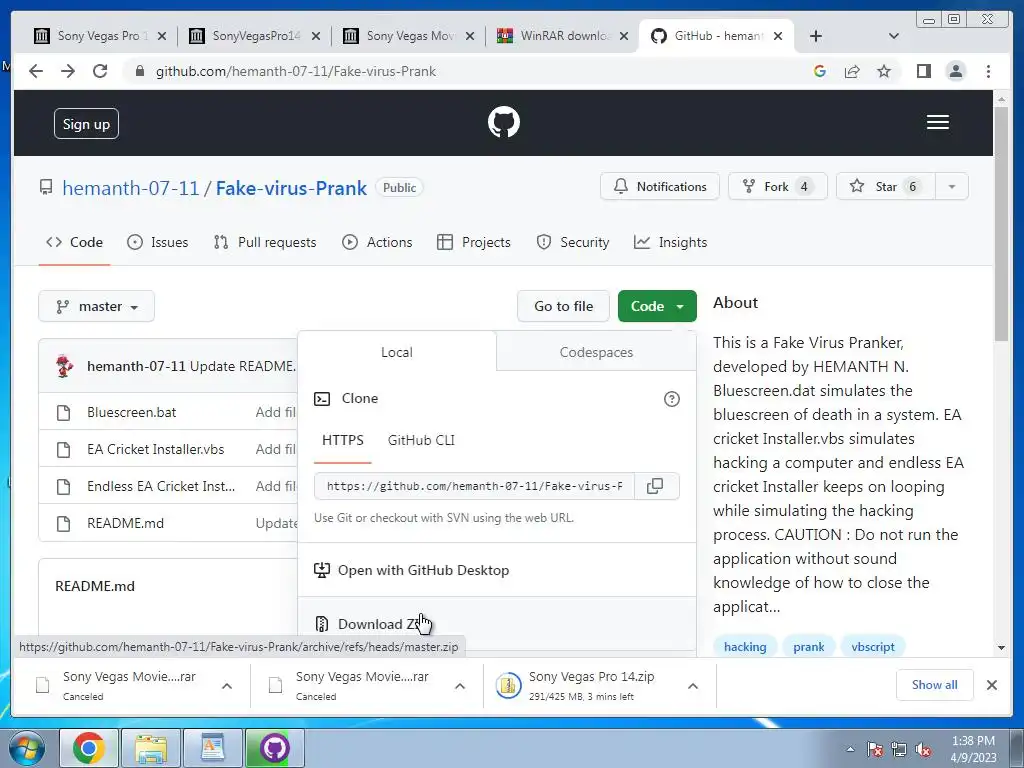Star the Fake-virus-Prank repository

885,187
